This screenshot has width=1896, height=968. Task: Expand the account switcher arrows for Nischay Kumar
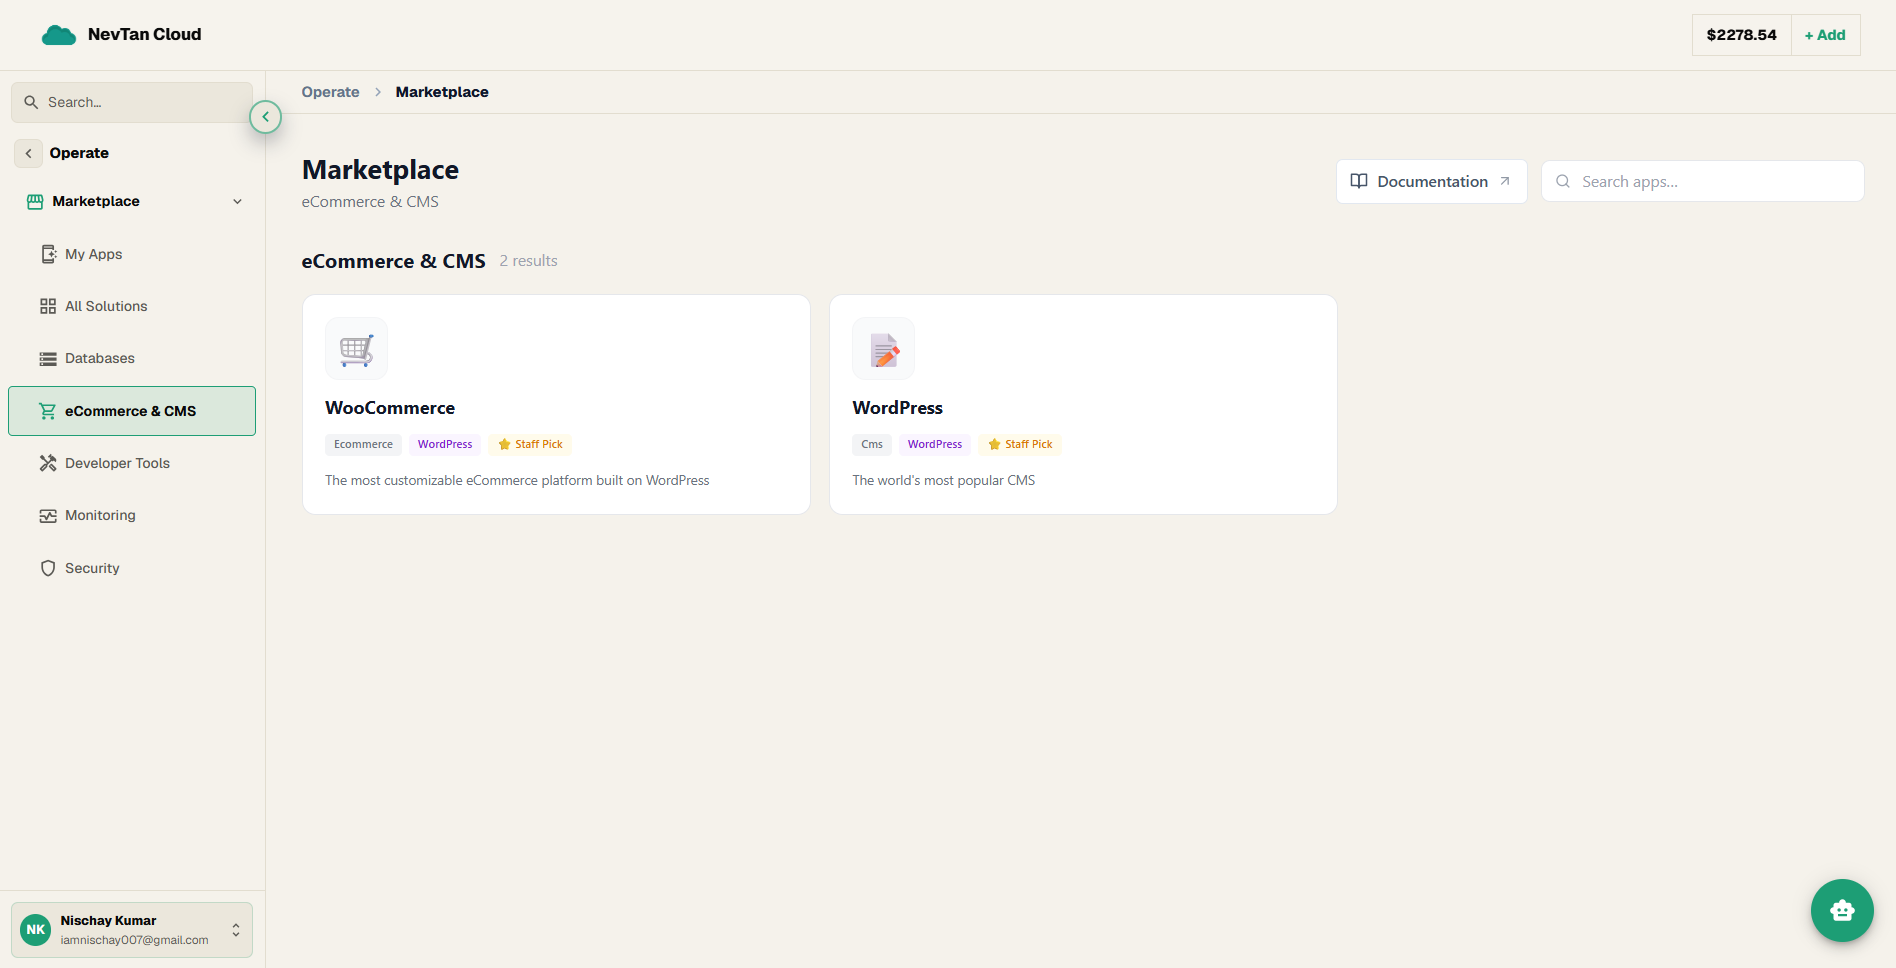(236, 930)
